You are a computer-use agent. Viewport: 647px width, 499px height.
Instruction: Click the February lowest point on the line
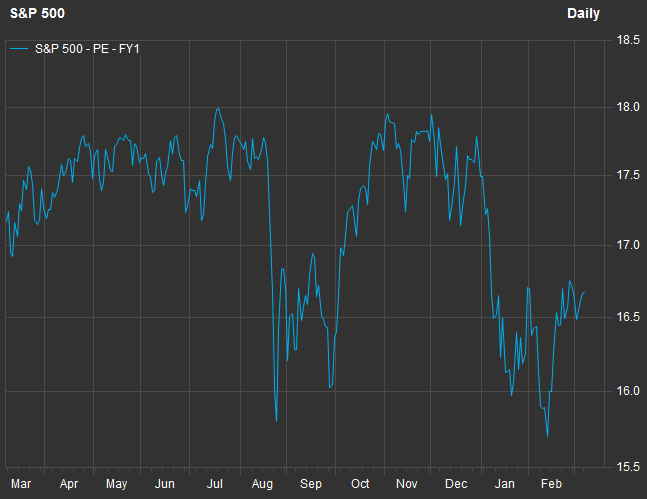548,436
